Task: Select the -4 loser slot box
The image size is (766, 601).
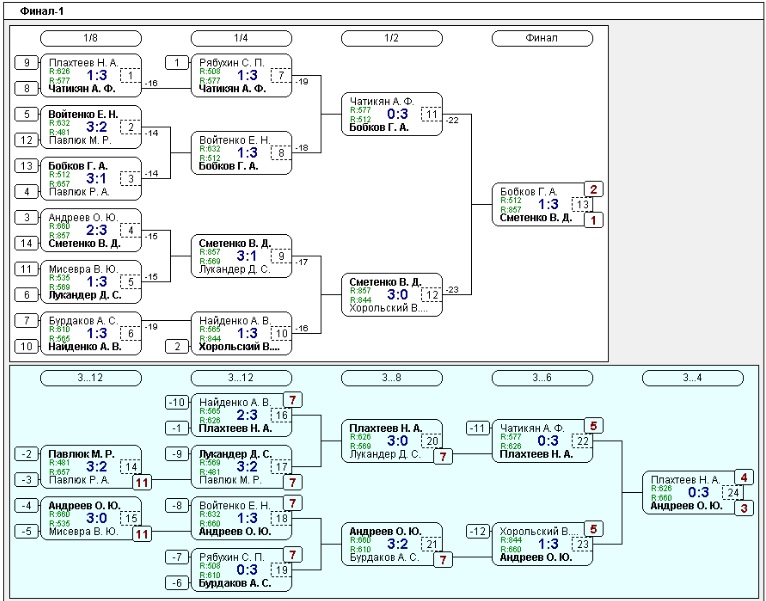Action: coord(26,505)
